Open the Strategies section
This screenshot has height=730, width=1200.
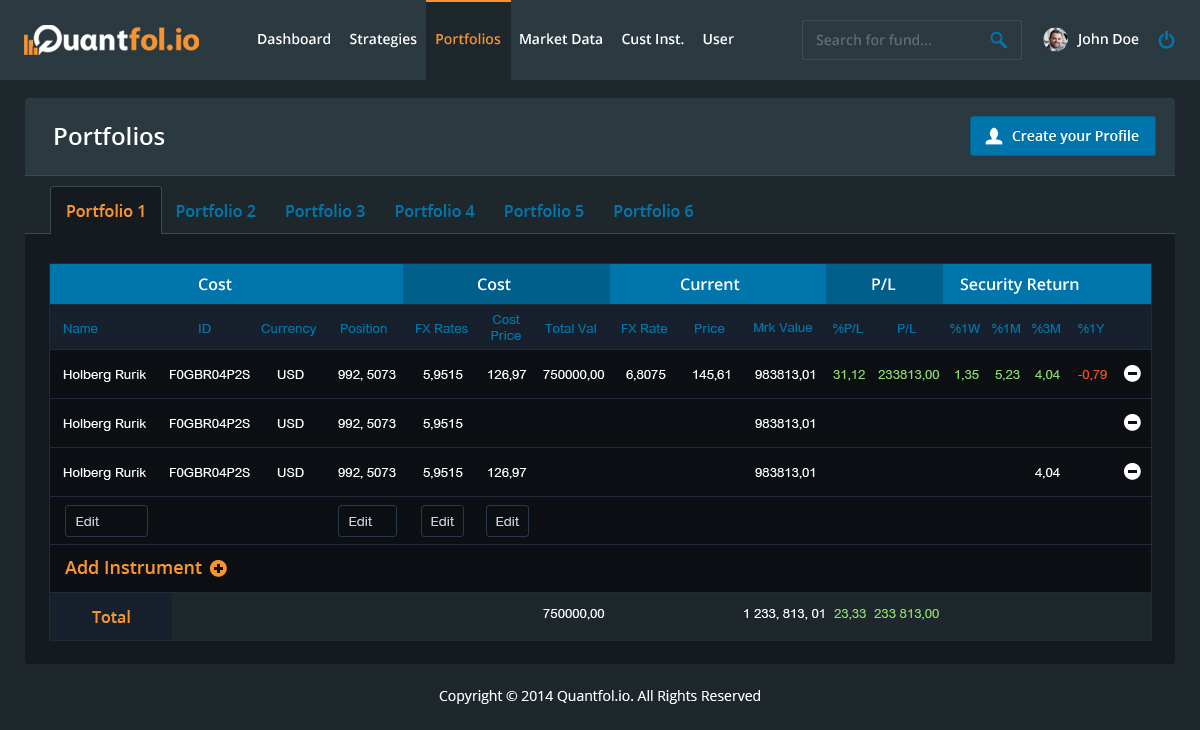click(x=383, y=40)
